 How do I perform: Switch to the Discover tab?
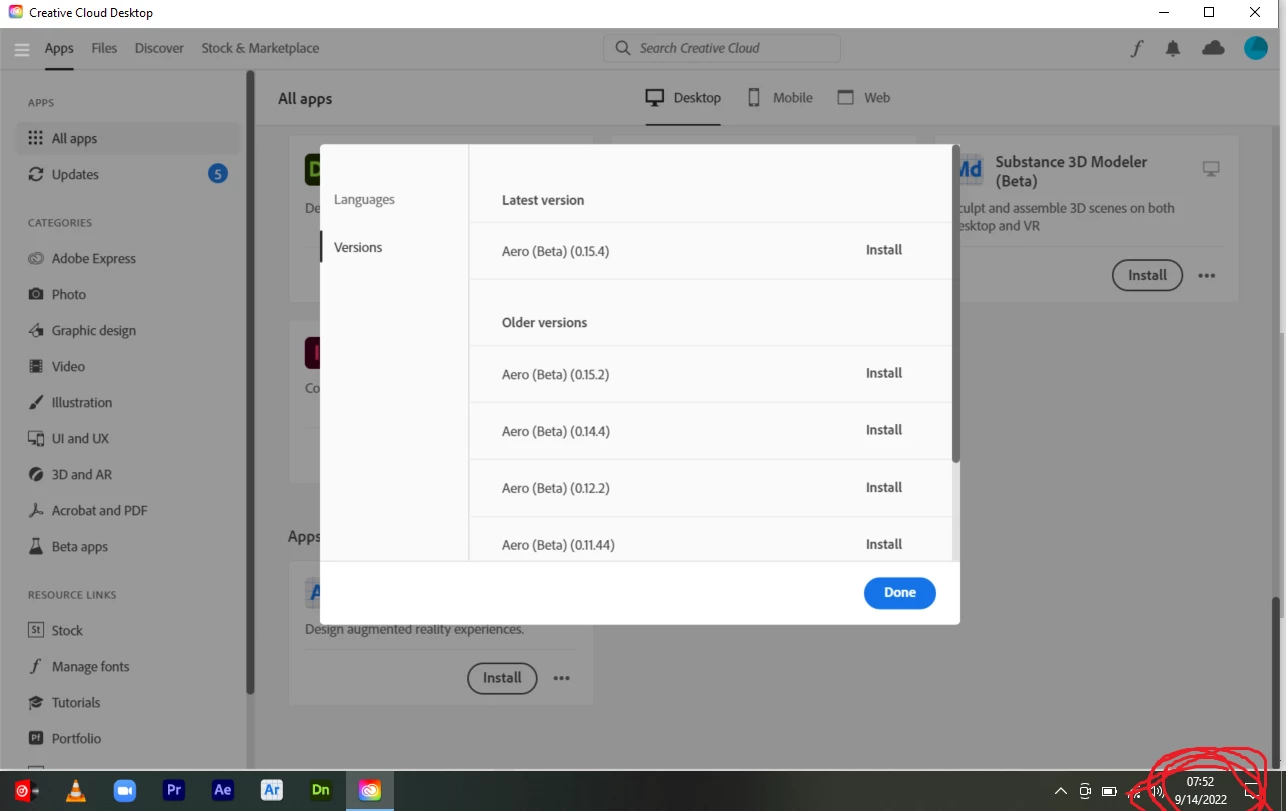click(159, 48)
